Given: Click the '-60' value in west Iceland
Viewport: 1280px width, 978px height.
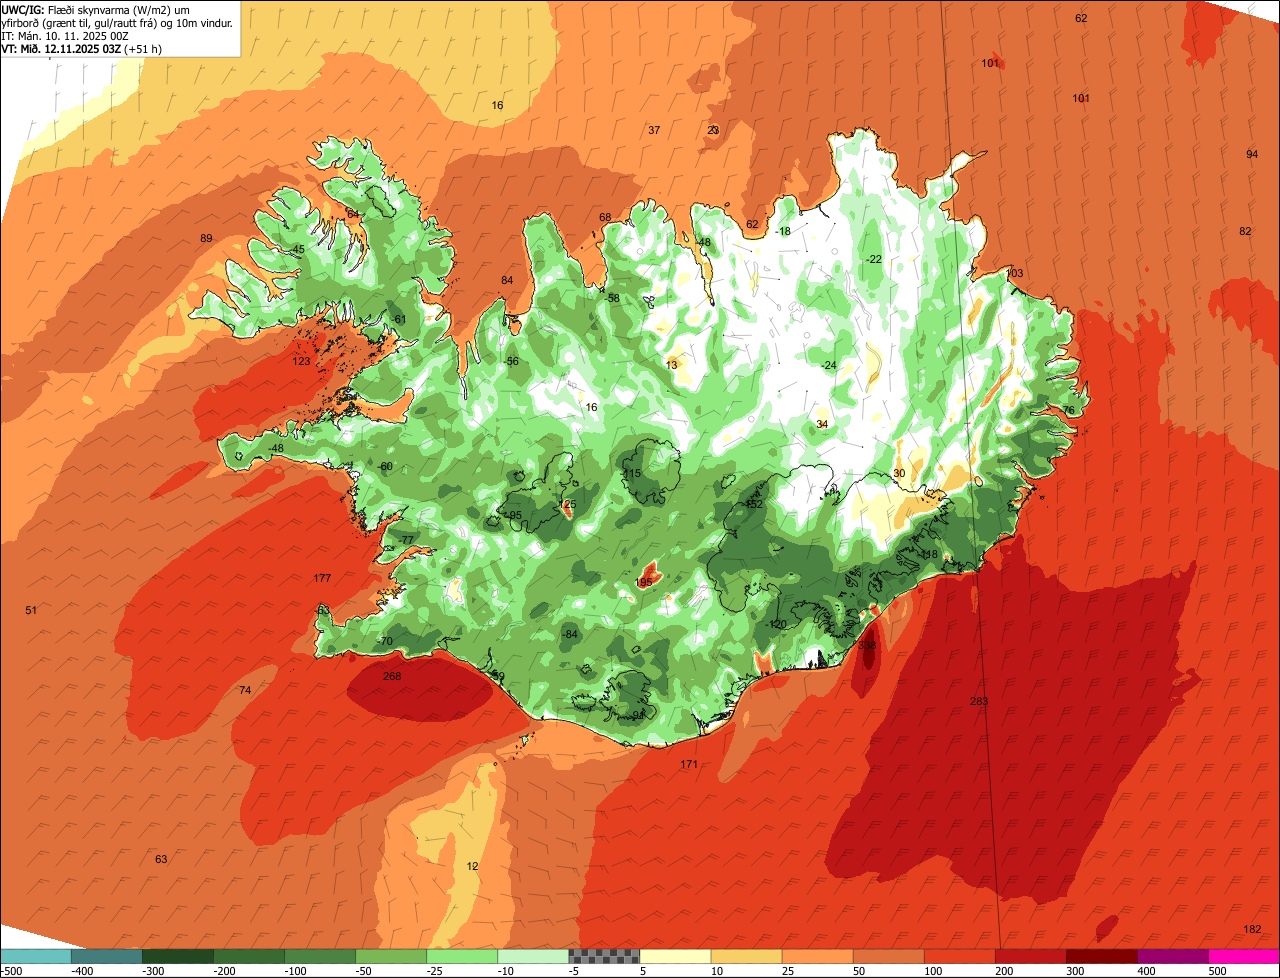Looking at the screenshot, I should [385, 467].
